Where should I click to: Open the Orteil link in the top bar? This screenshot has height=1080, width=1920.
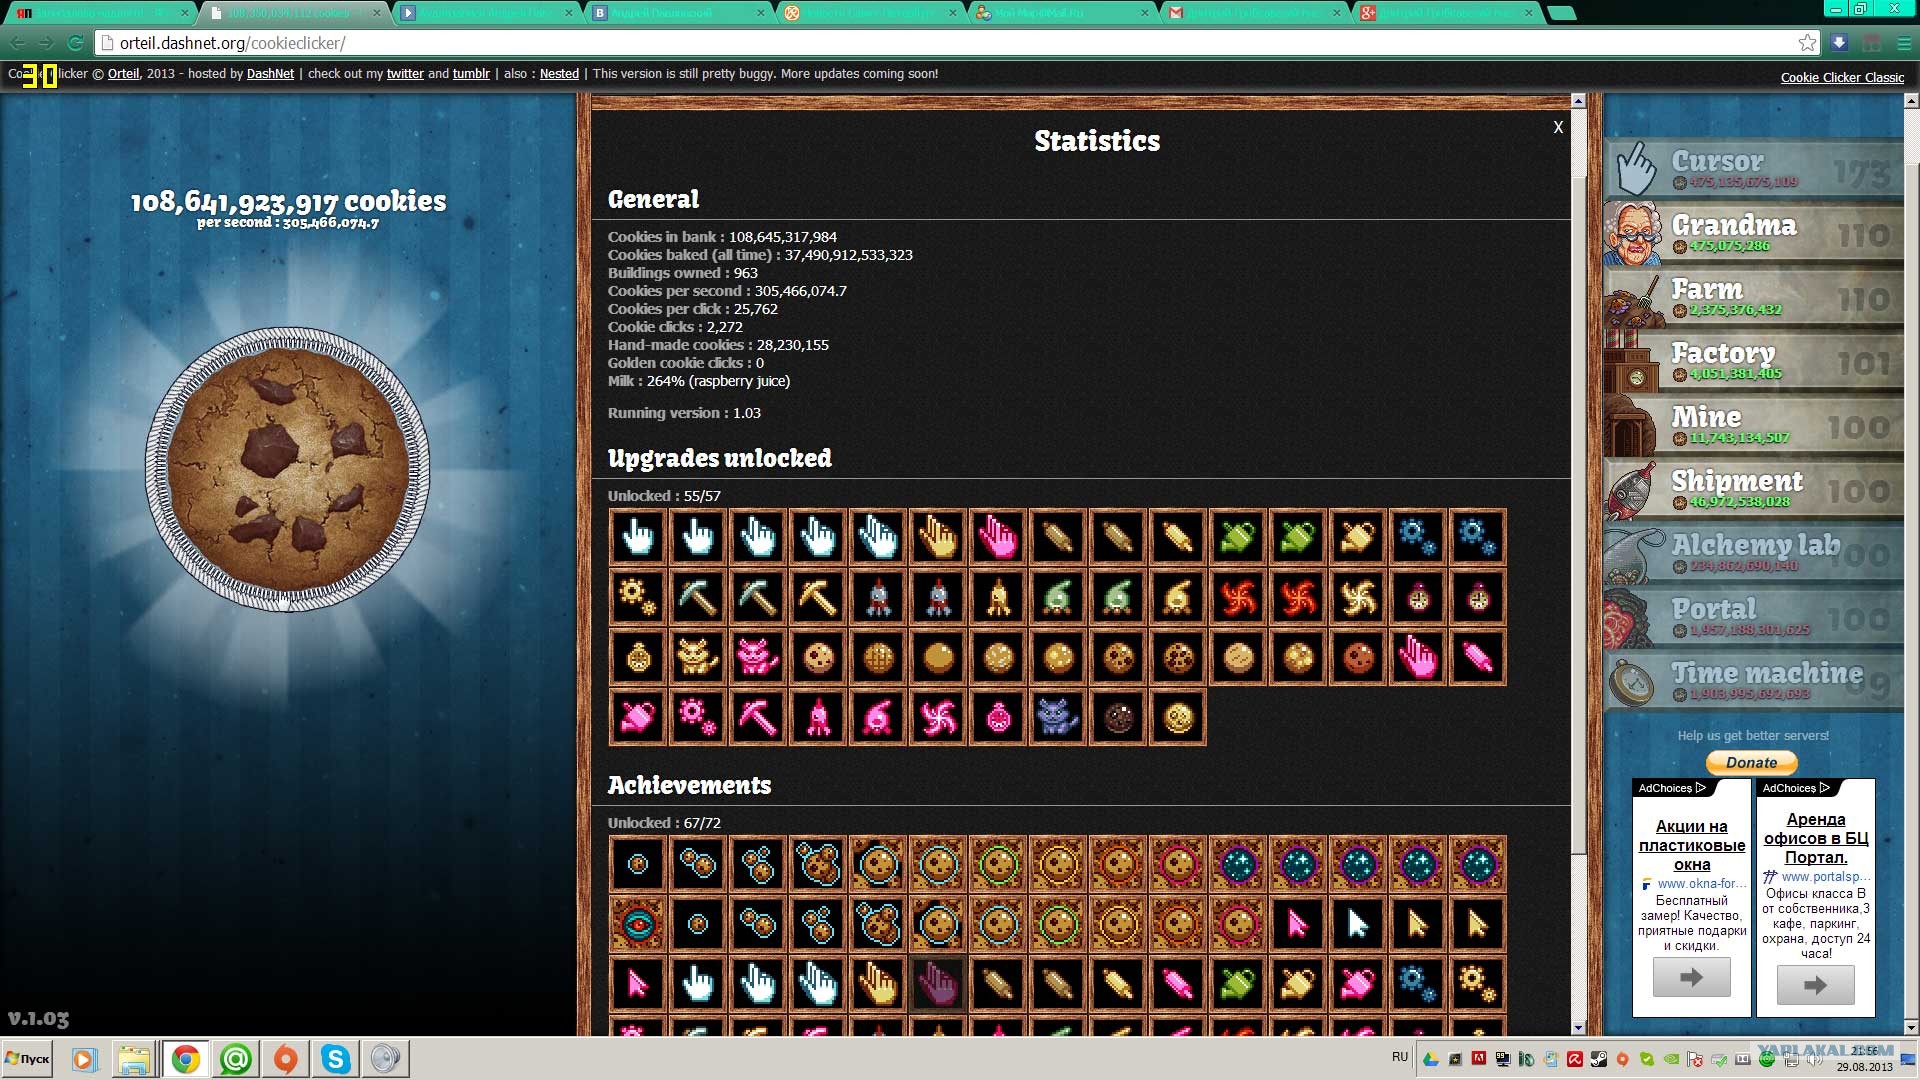point(123,74)
